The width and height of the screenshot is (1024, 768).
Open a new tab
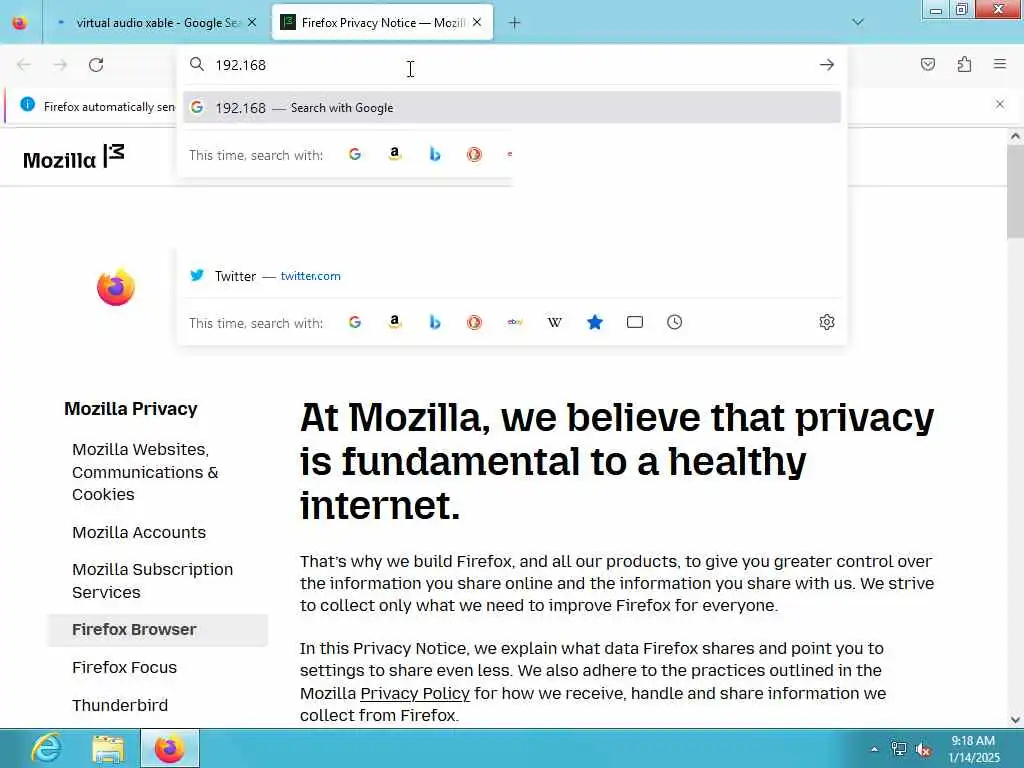pyautogui.click(x=514, y=23)
